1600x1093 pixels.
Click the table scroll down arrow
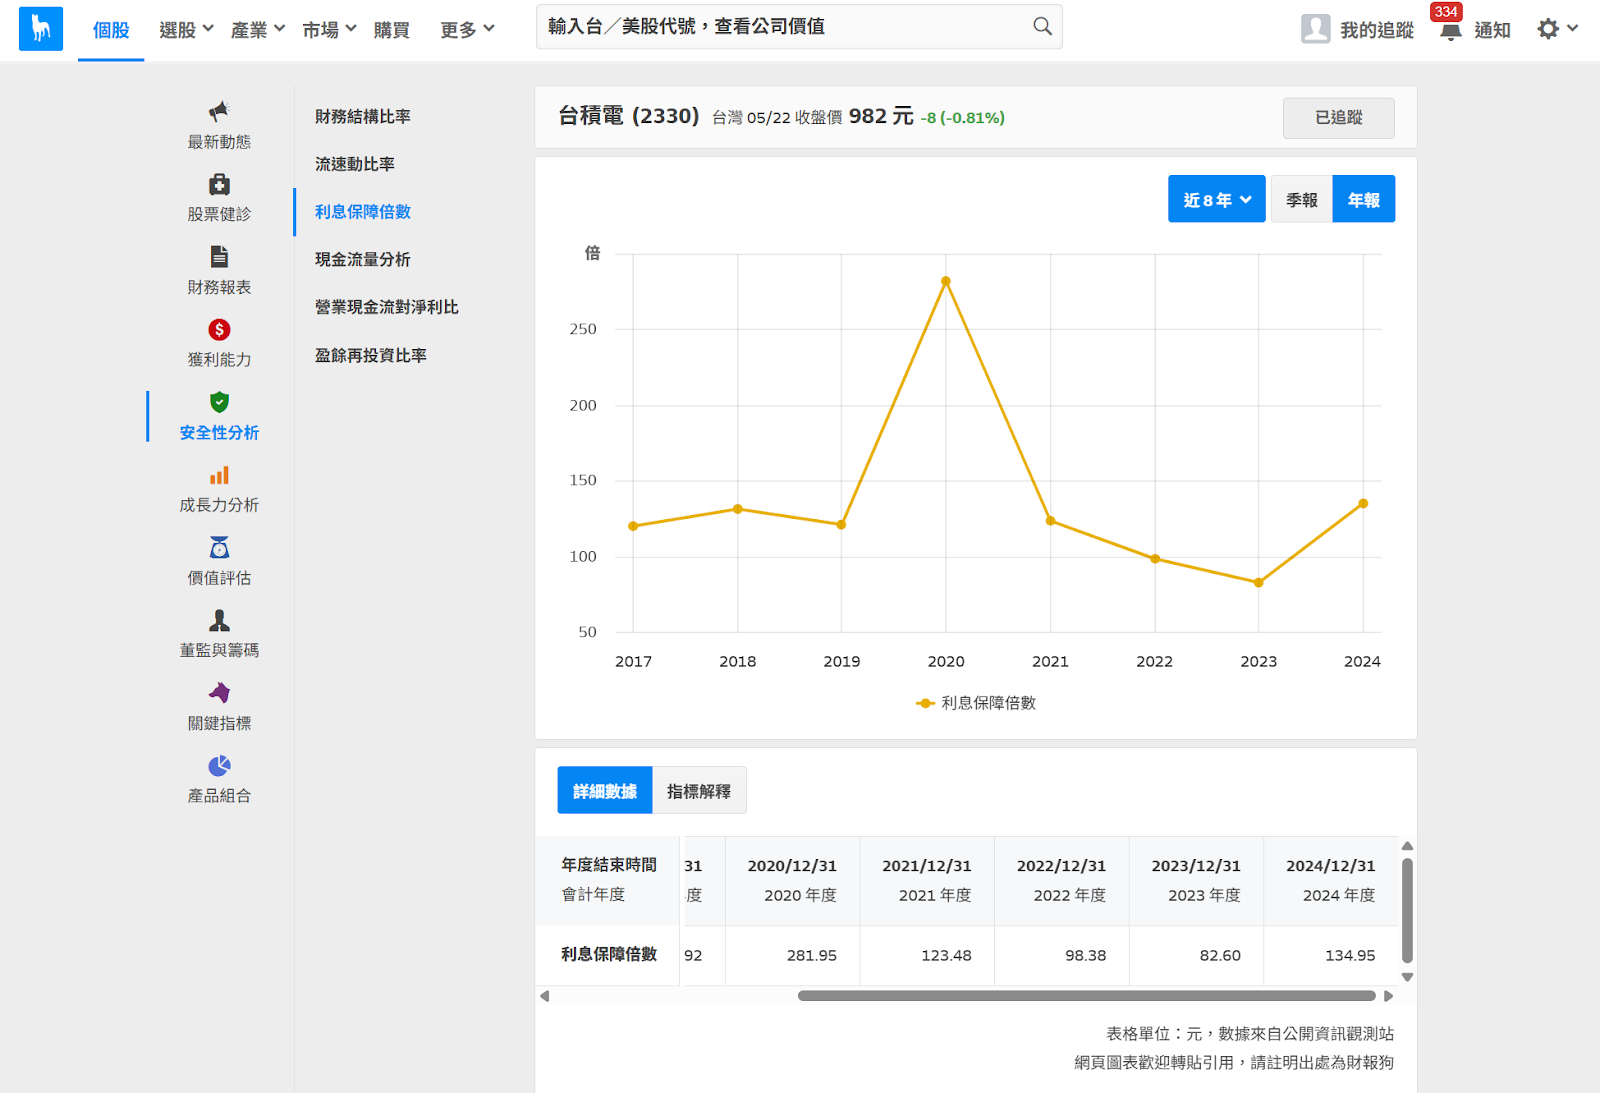[1407, 977]
